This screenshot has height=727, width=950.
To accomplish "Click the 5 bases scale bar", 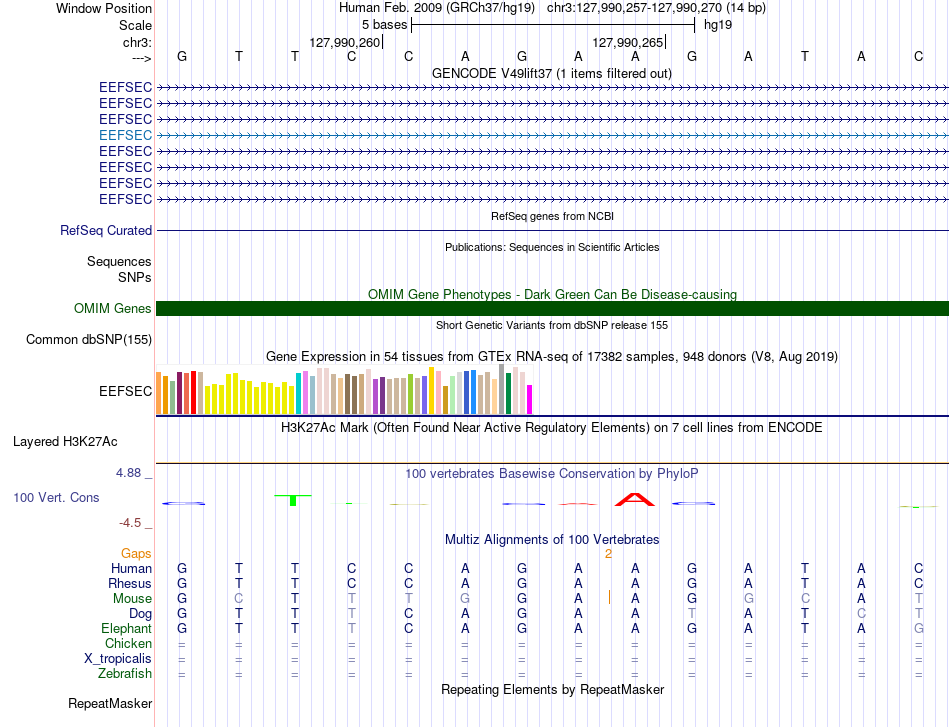I will 553,25.
